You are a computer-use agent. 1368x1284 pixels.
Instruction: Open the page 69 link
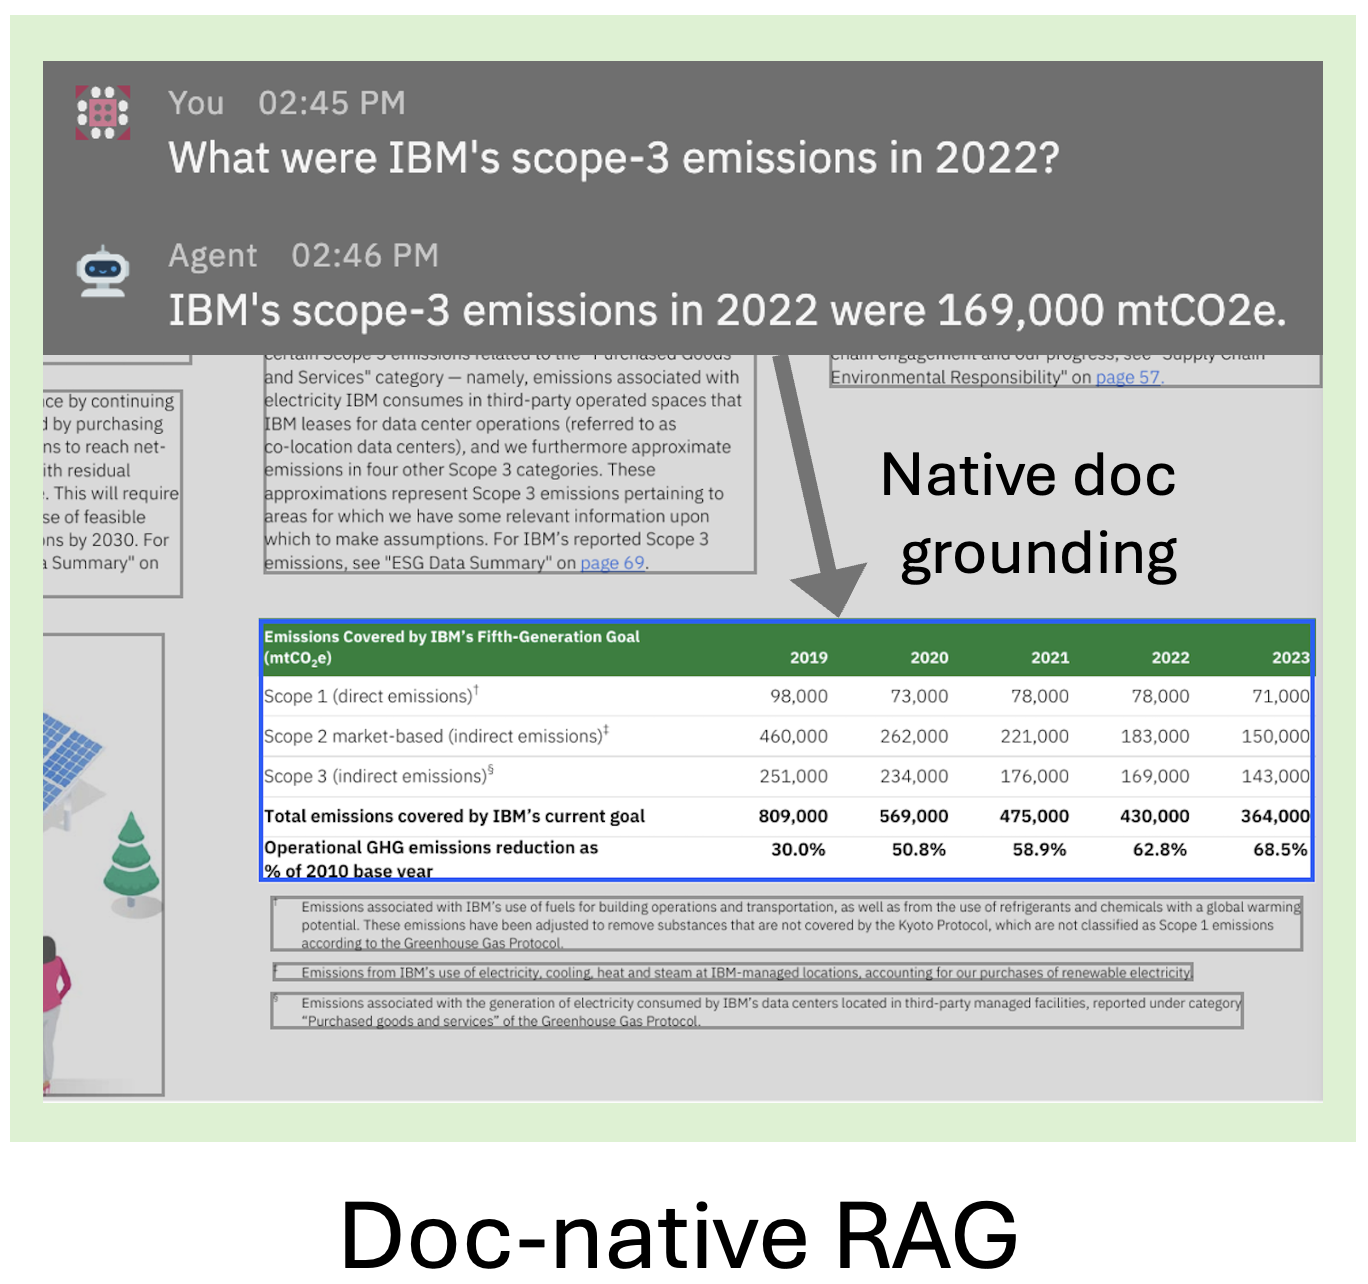[x=613, y=563]
